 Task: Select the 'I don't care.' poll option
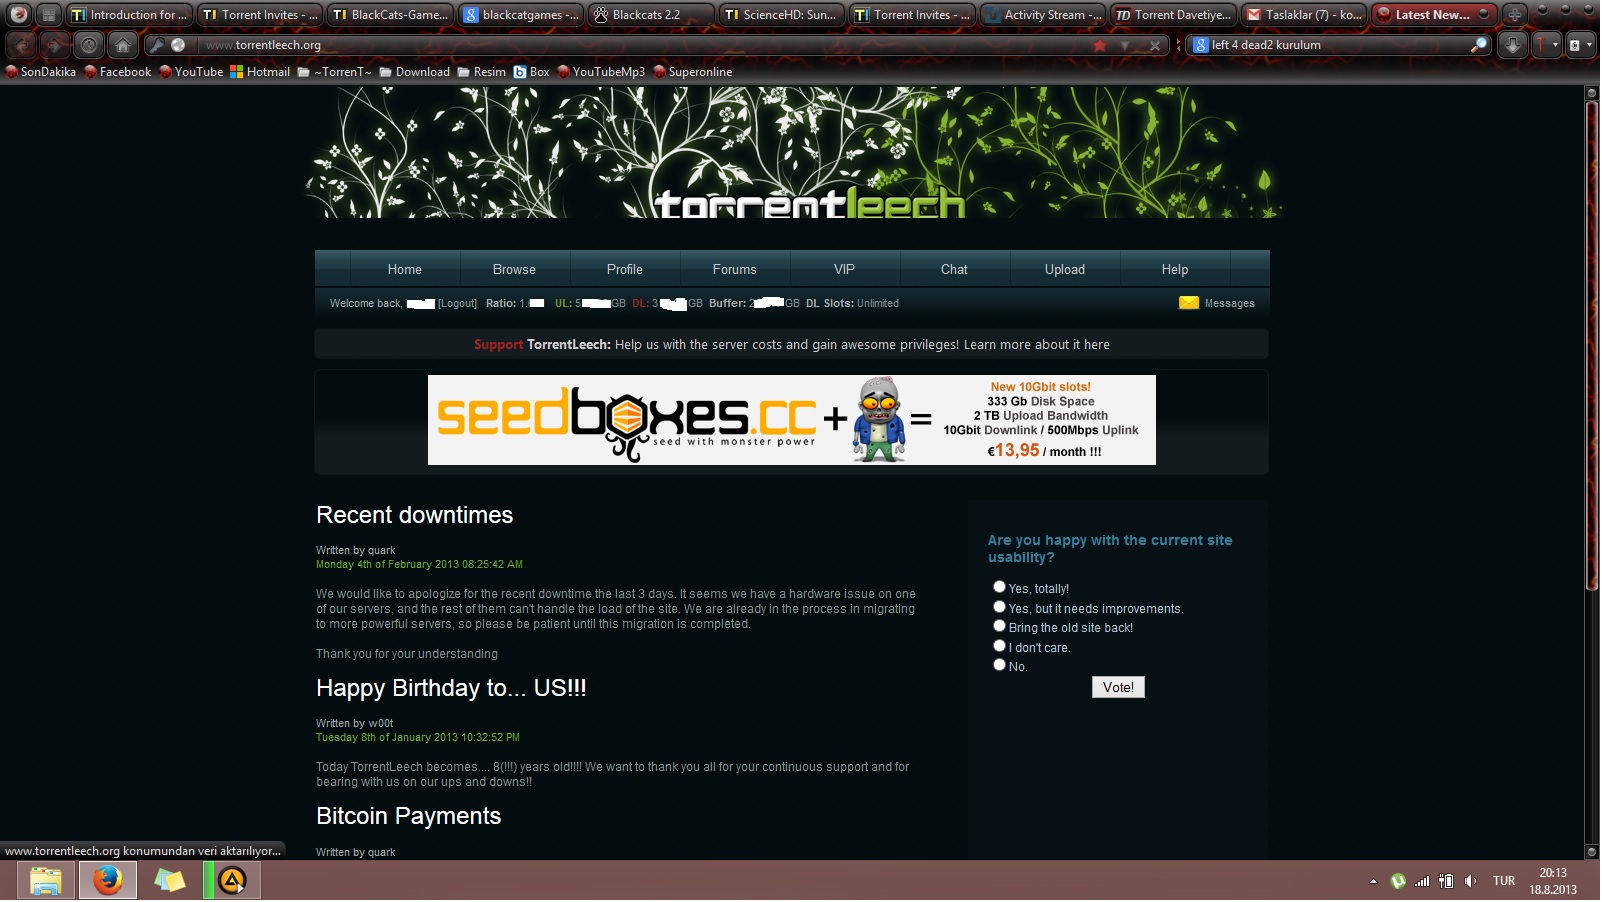pos(999,646)
